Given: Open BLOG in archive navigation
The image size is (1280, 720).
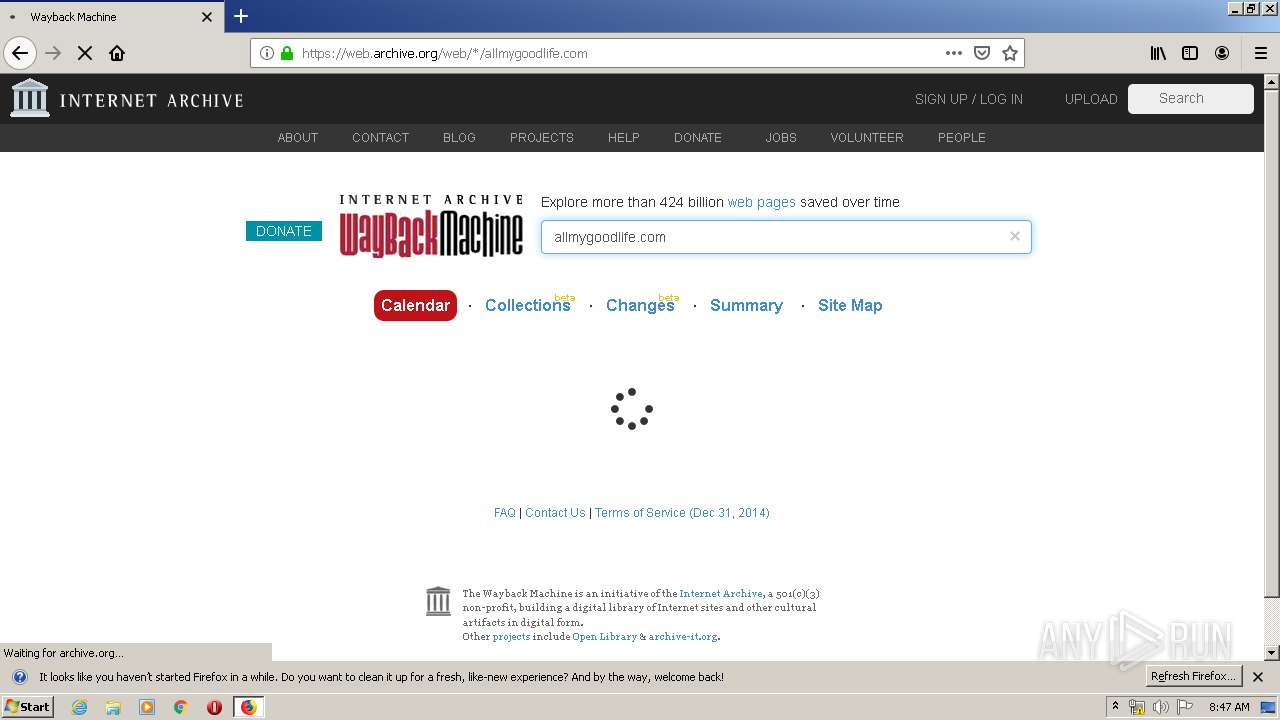Looking at the screenshot, I should click(459, 138).
